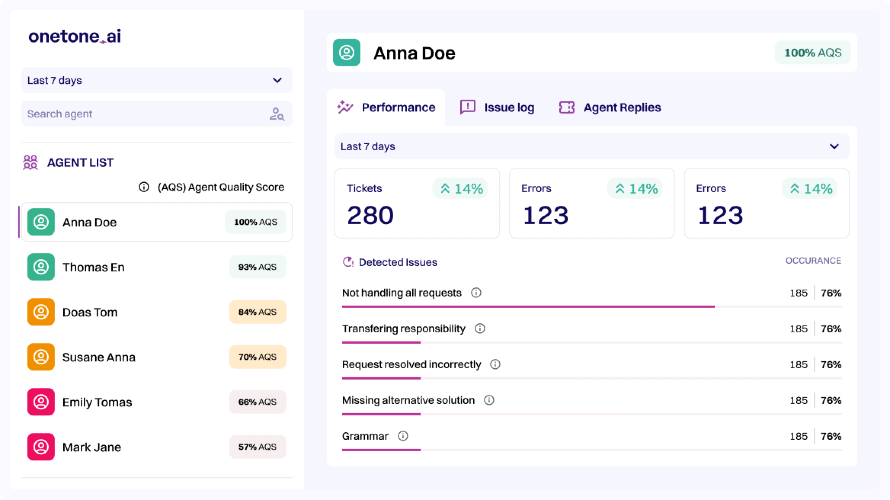The image size is (890, 500).
Task: Open the Agent Replies tab
Action: click(610, 107)
